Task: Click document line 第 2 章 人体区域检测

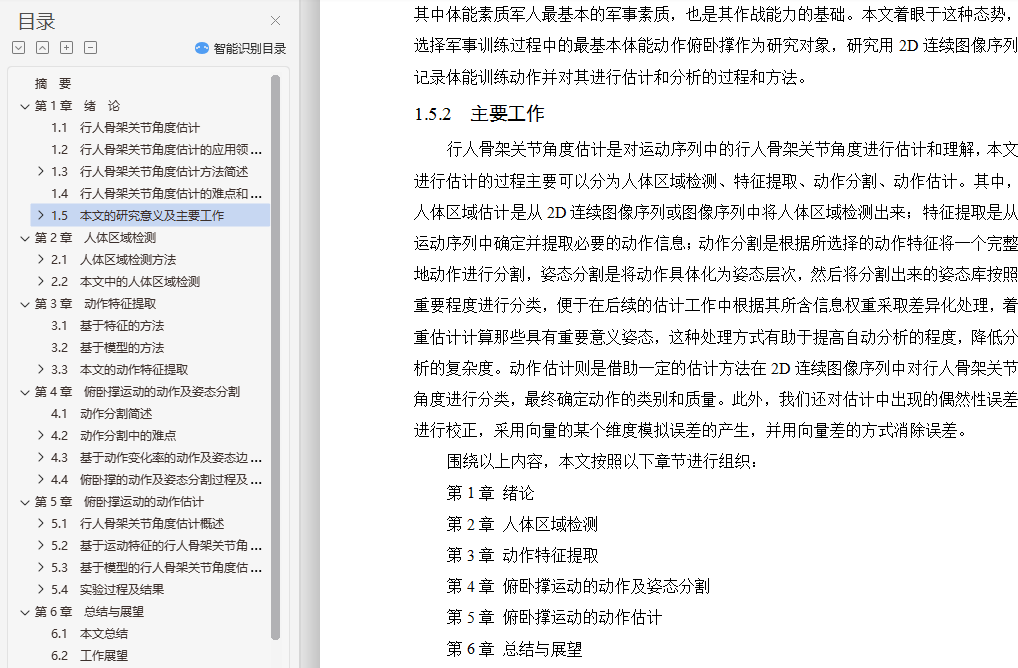Action: tap(522, 524)
